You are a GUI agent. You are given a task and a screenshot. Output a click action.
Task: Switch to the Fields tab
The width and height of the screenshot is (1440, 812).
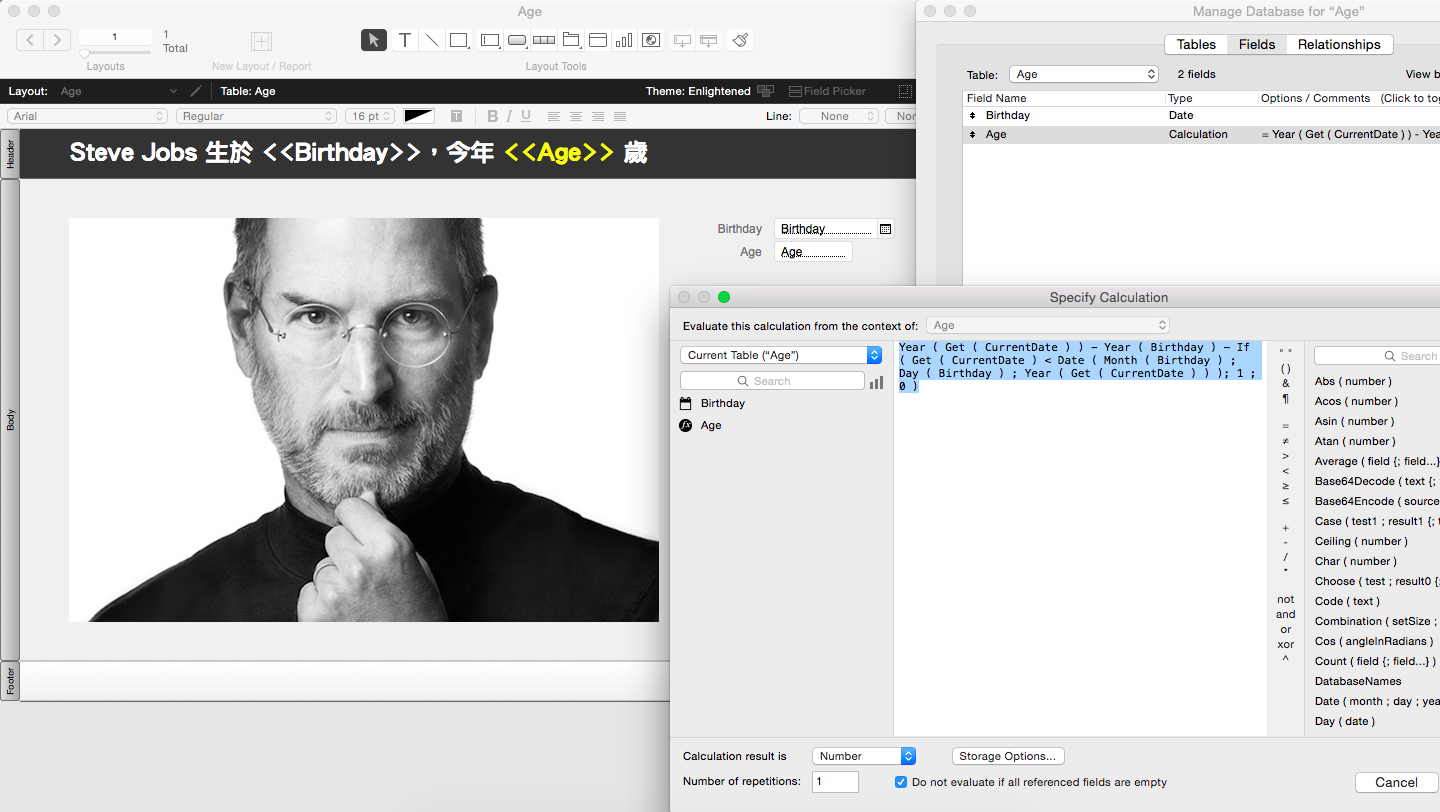pos(1257,44)
